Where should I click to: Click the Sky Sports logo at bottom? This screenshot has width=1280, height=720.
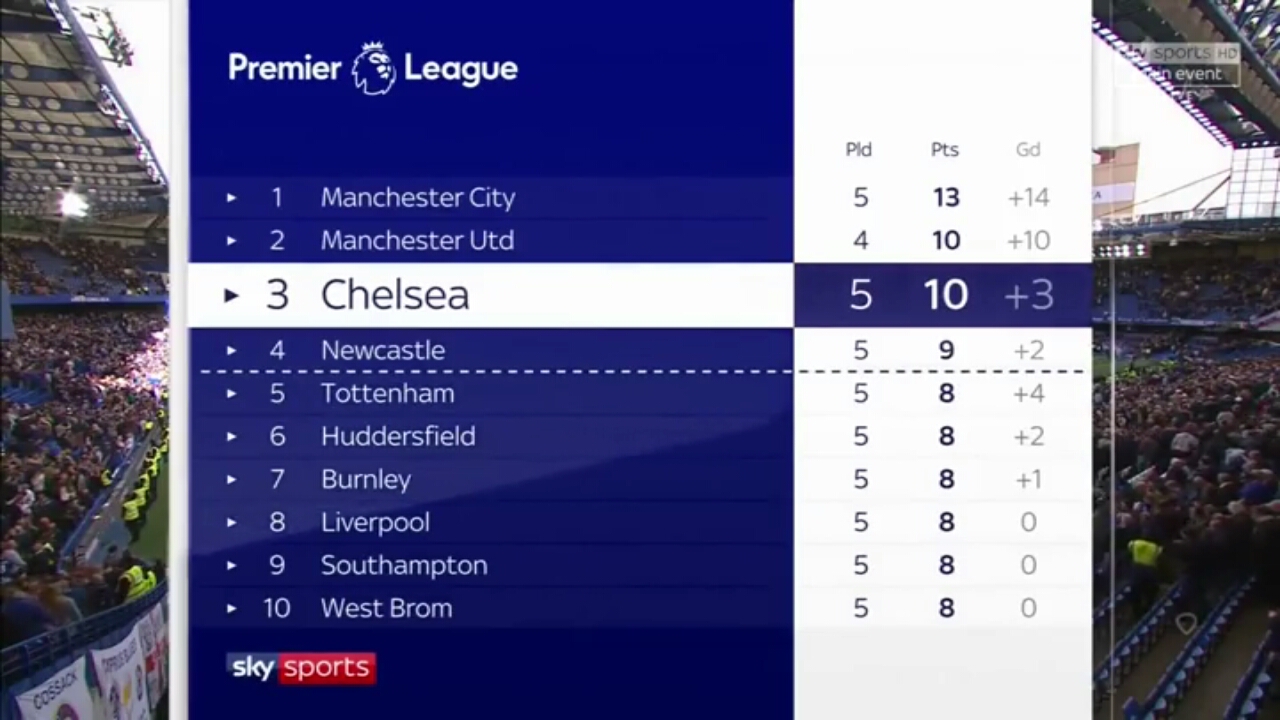coord(301,668)
